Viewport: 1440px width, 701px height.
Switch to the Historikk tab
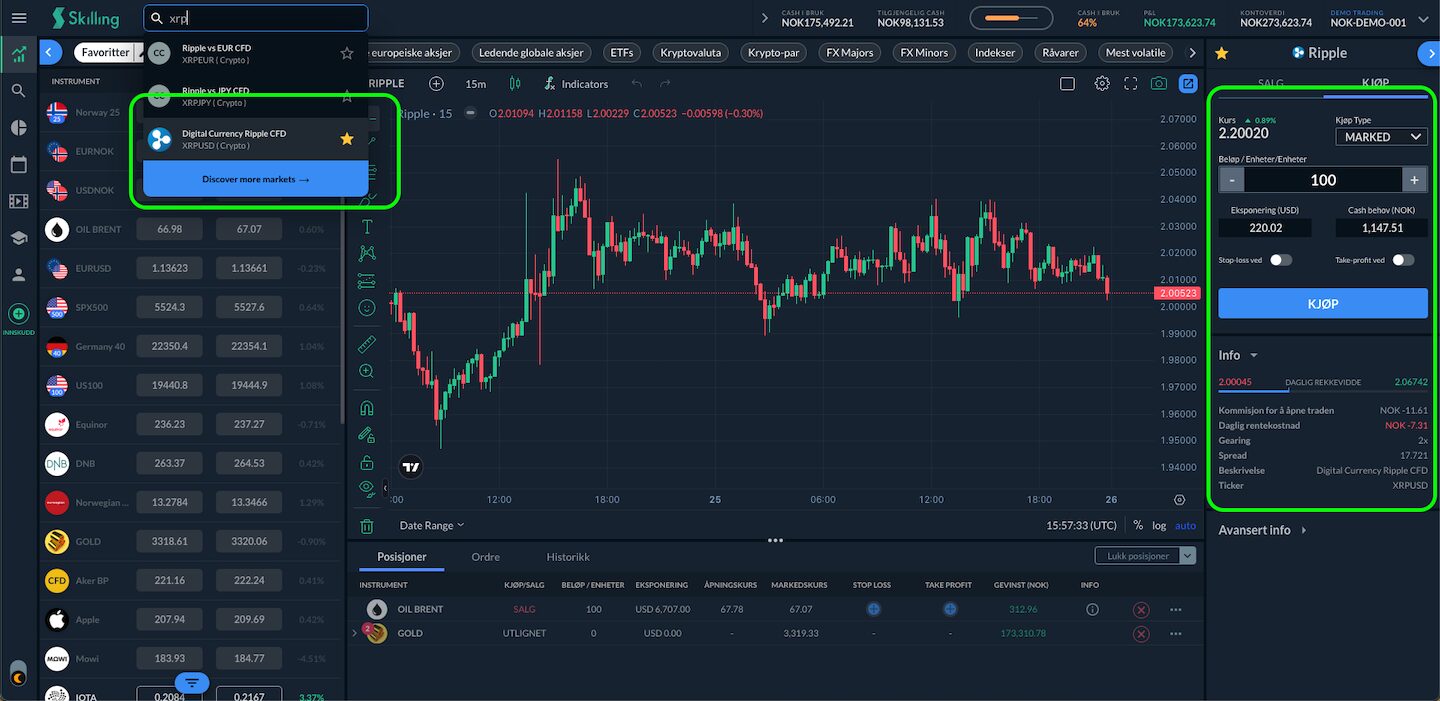click(568, 557)
